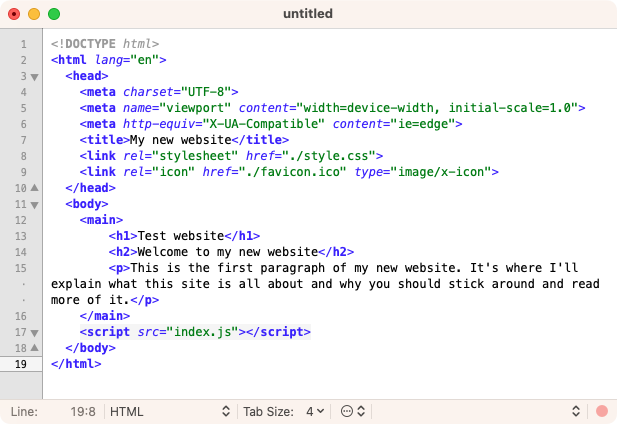Click the h1 Test website text

point(181,236)
